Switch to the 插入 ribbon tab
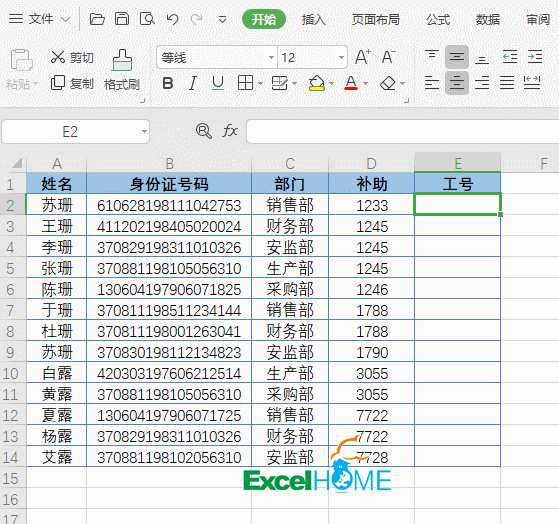Viewport: 559px width, 524px height. pos(314,19)
